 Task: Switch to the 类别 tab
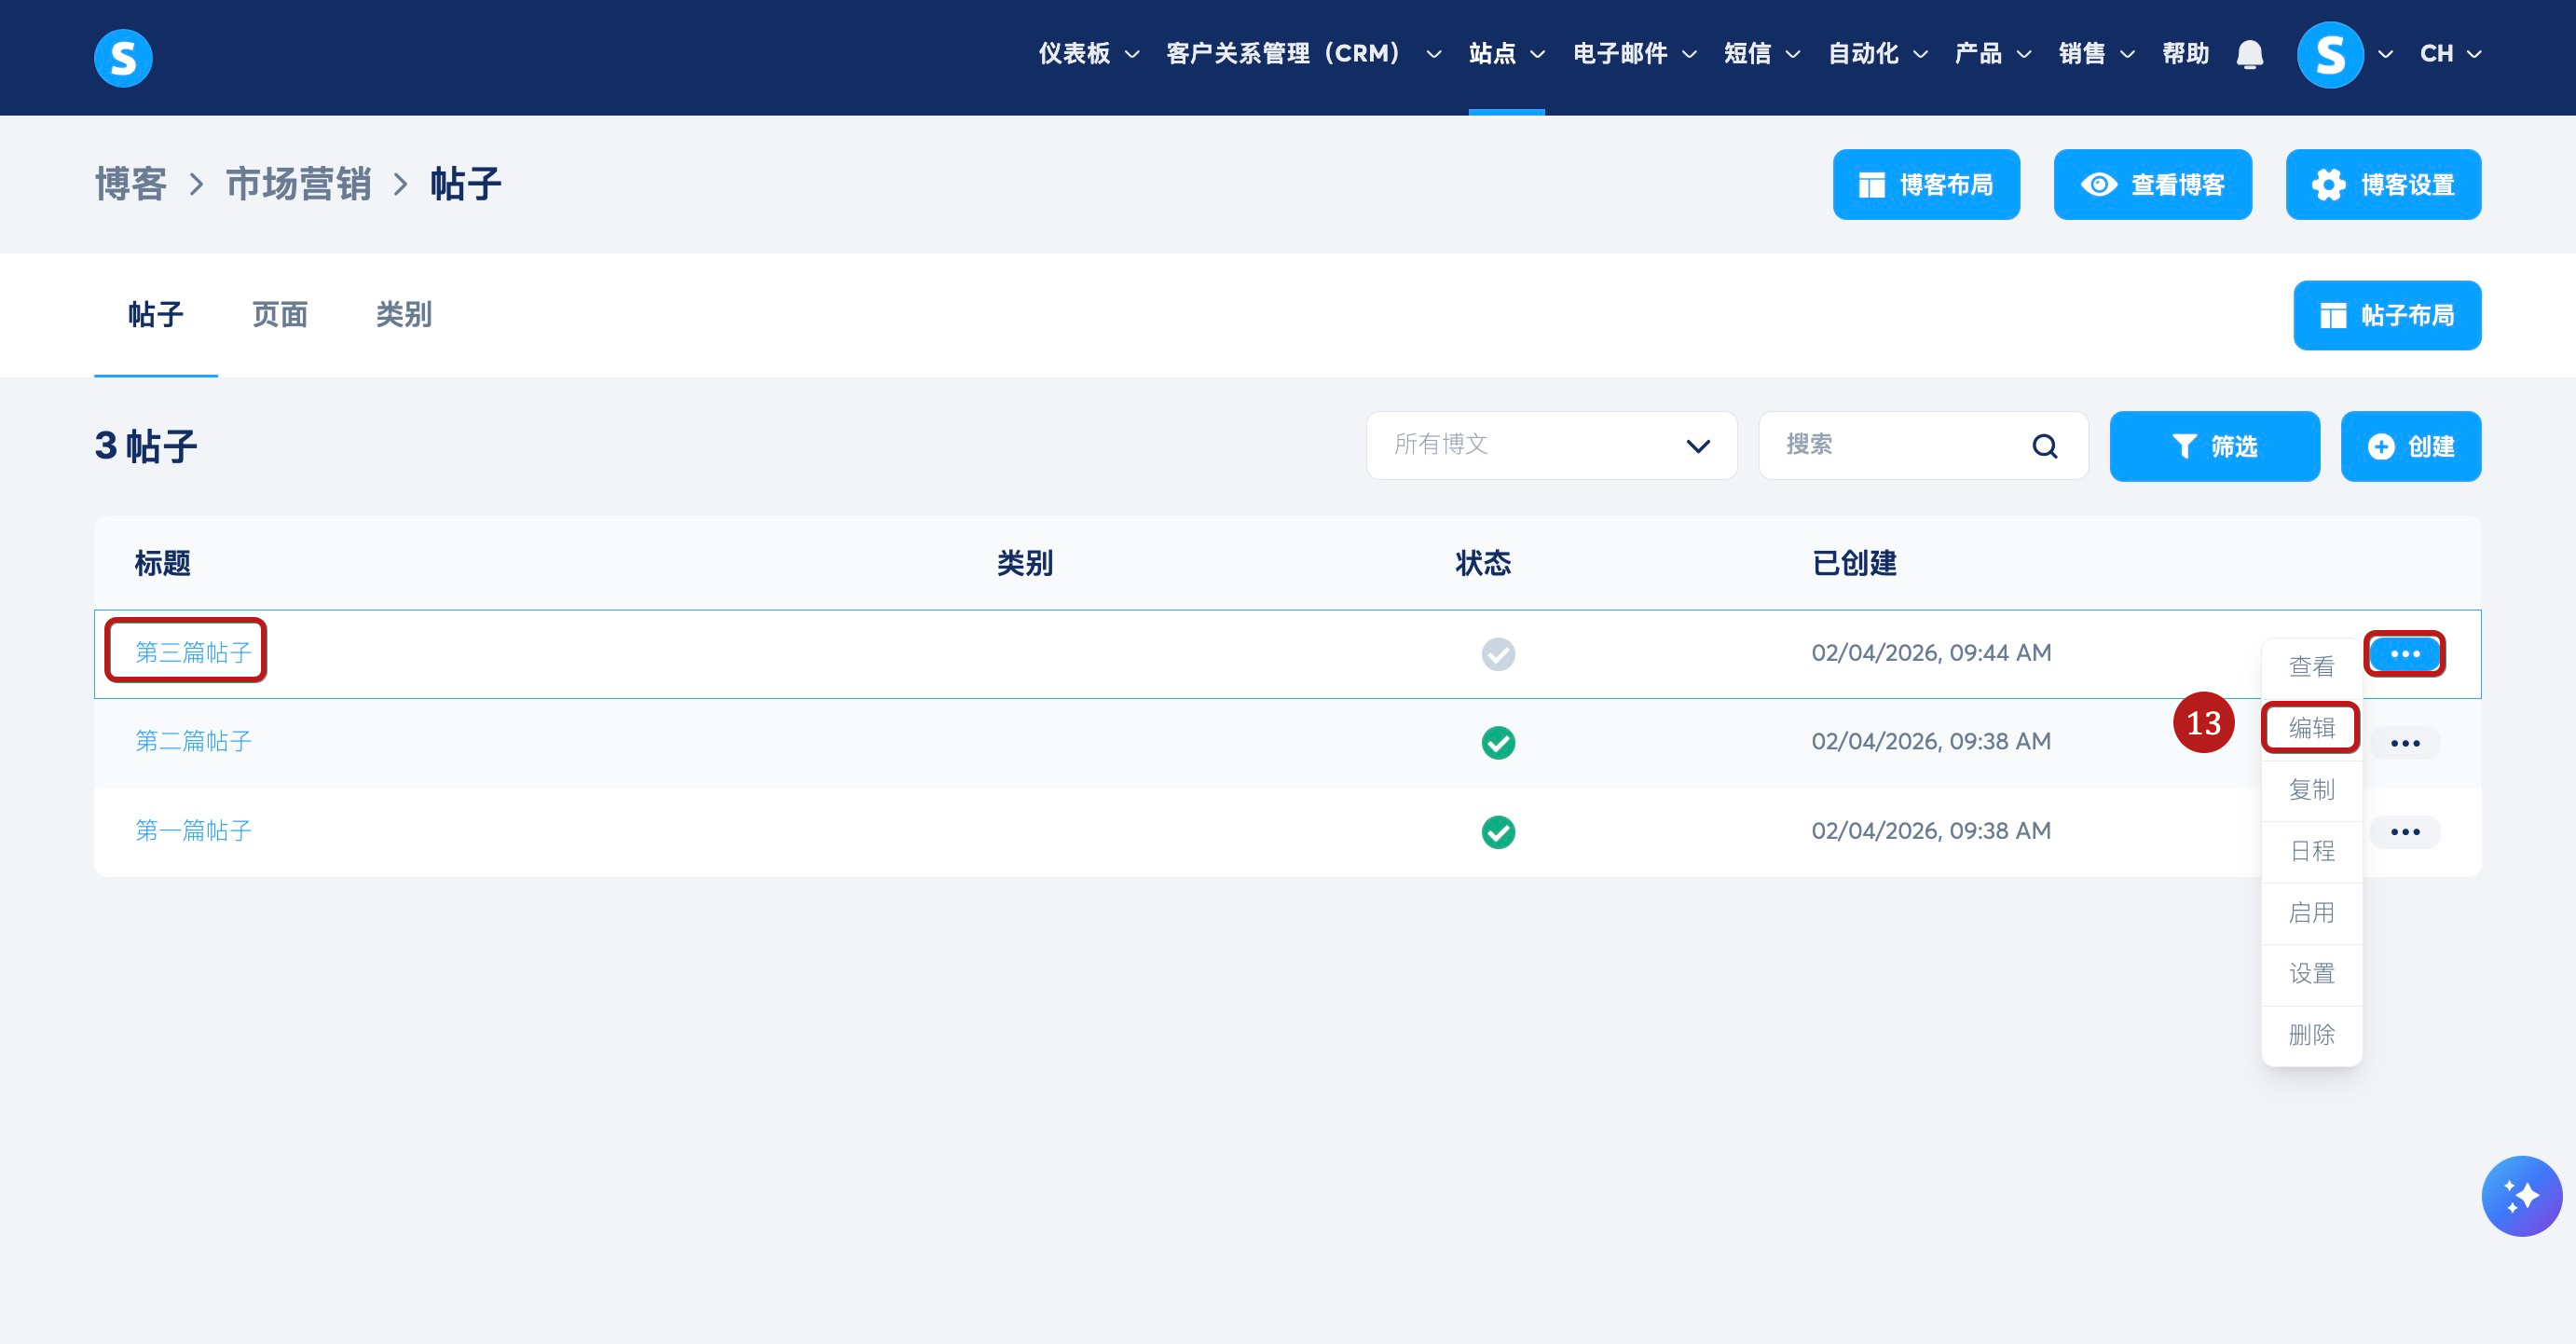(x=403, y=315)
